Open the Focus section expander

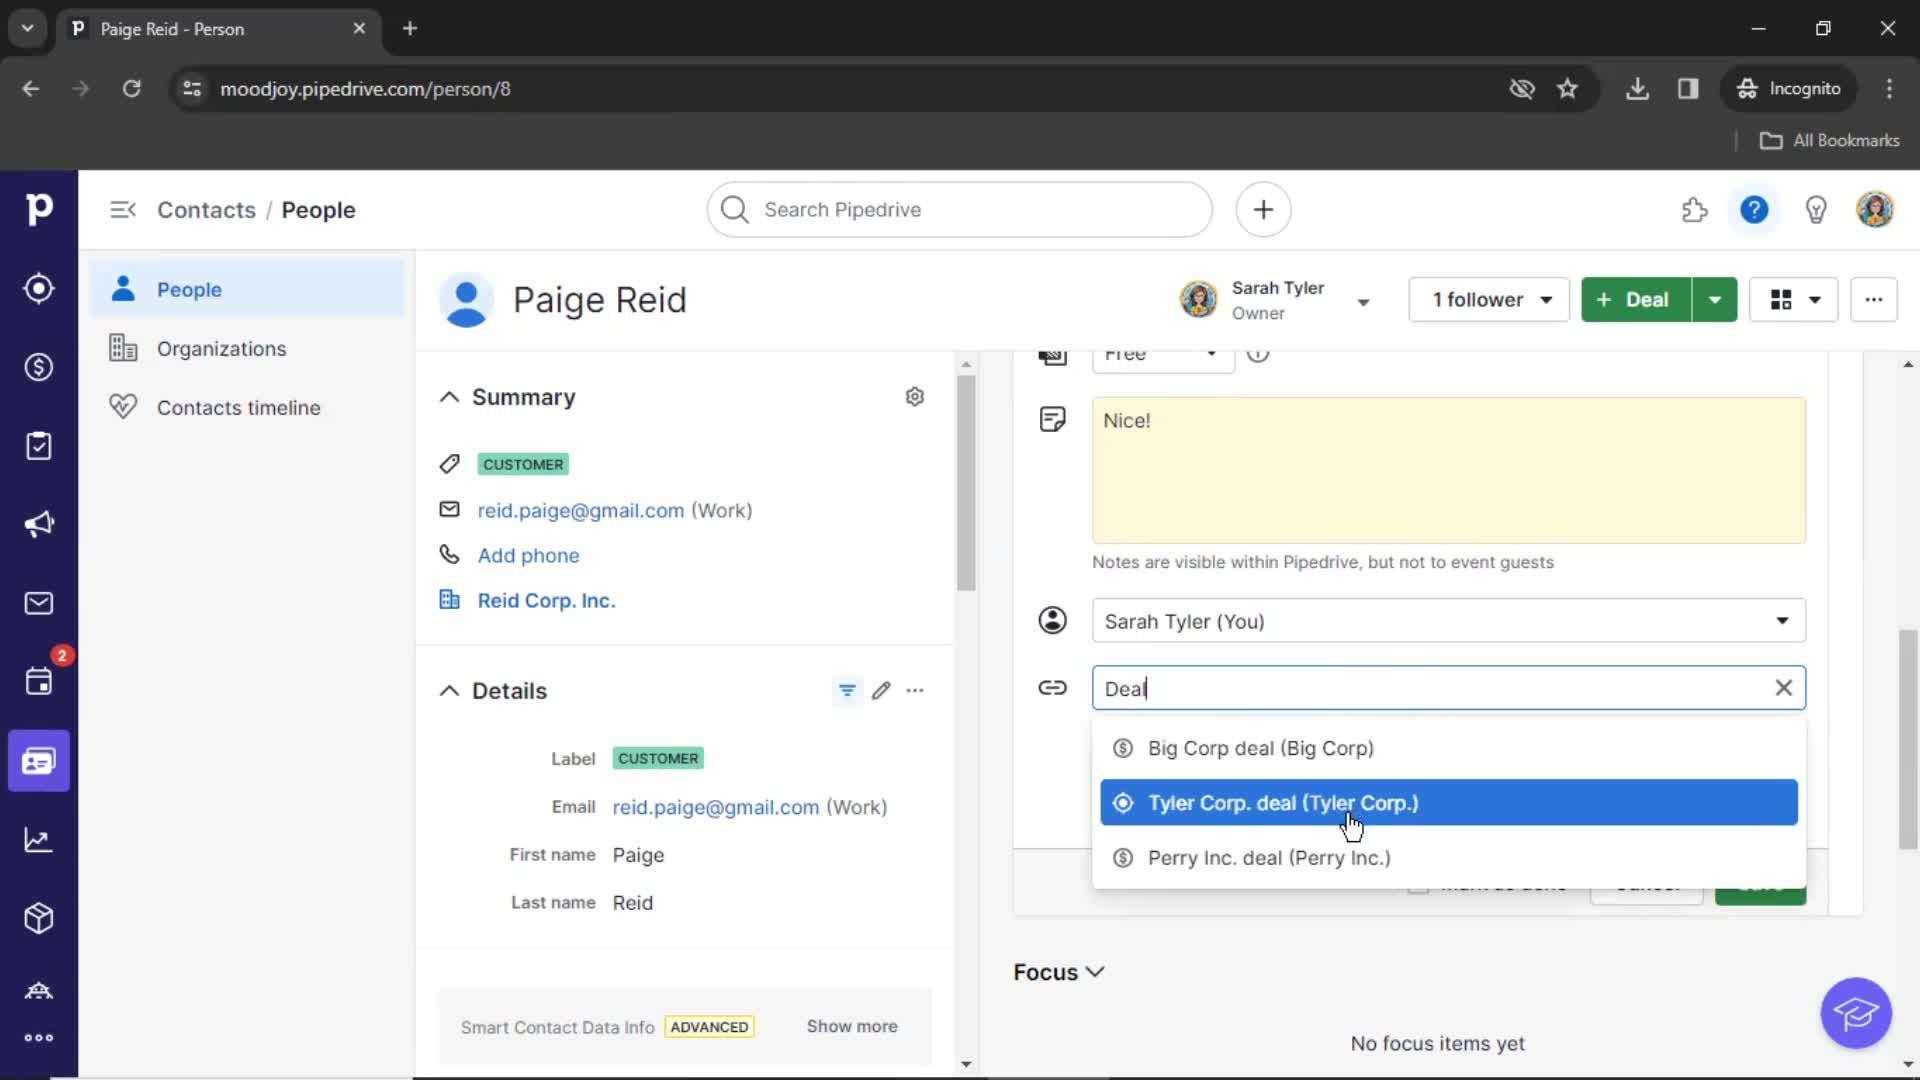coord(1096,972)
